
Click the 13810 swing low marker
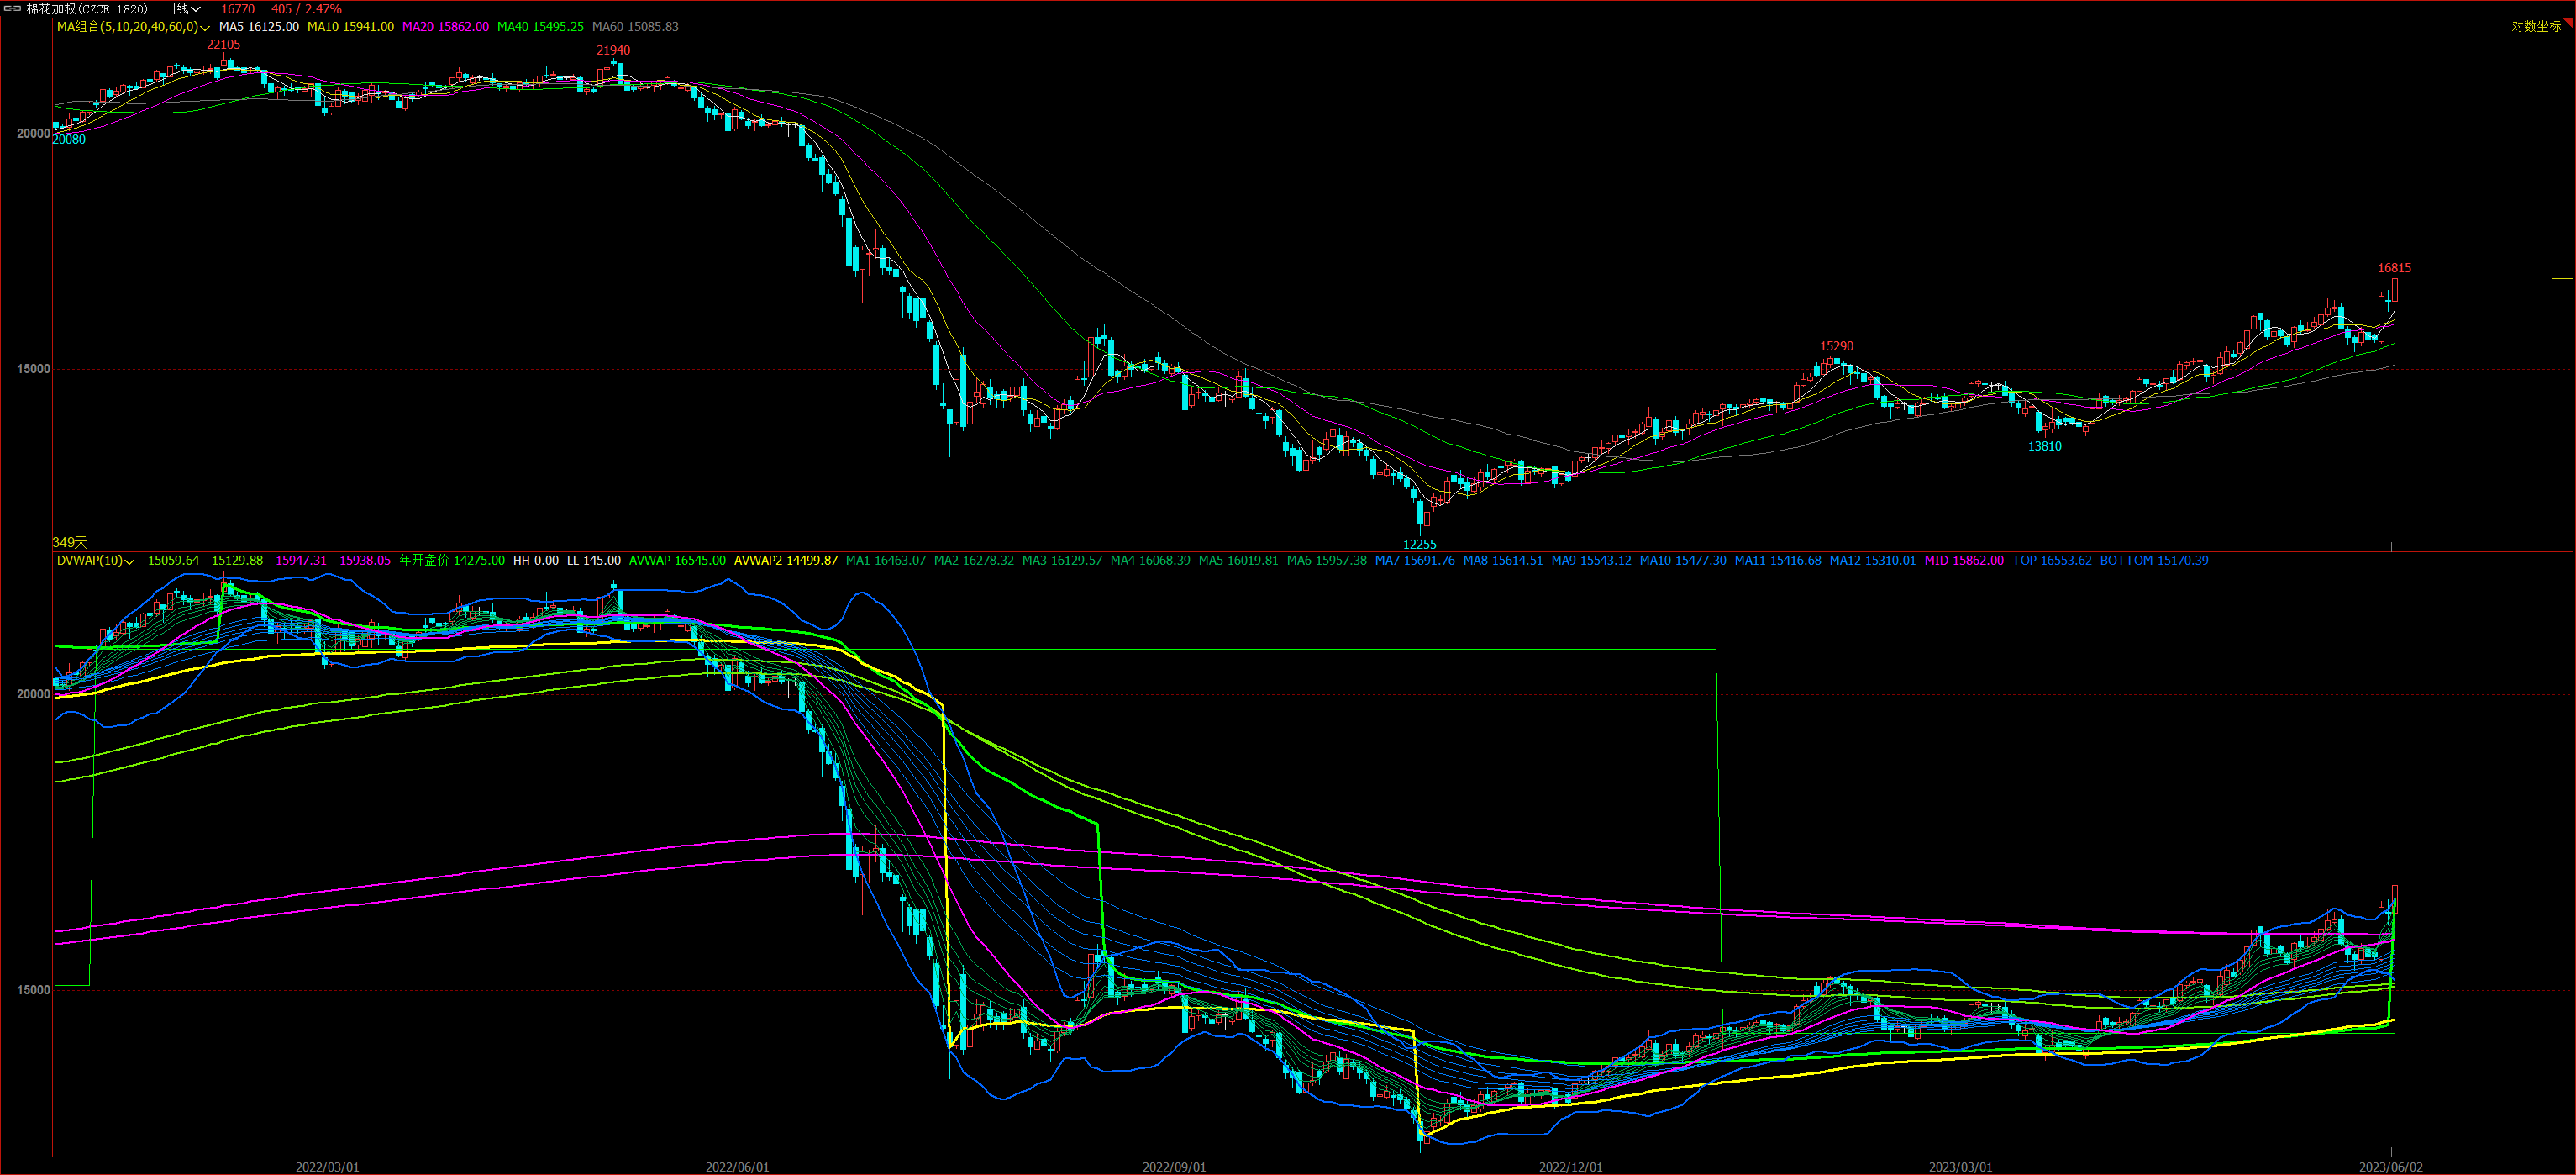(2044, 447)
